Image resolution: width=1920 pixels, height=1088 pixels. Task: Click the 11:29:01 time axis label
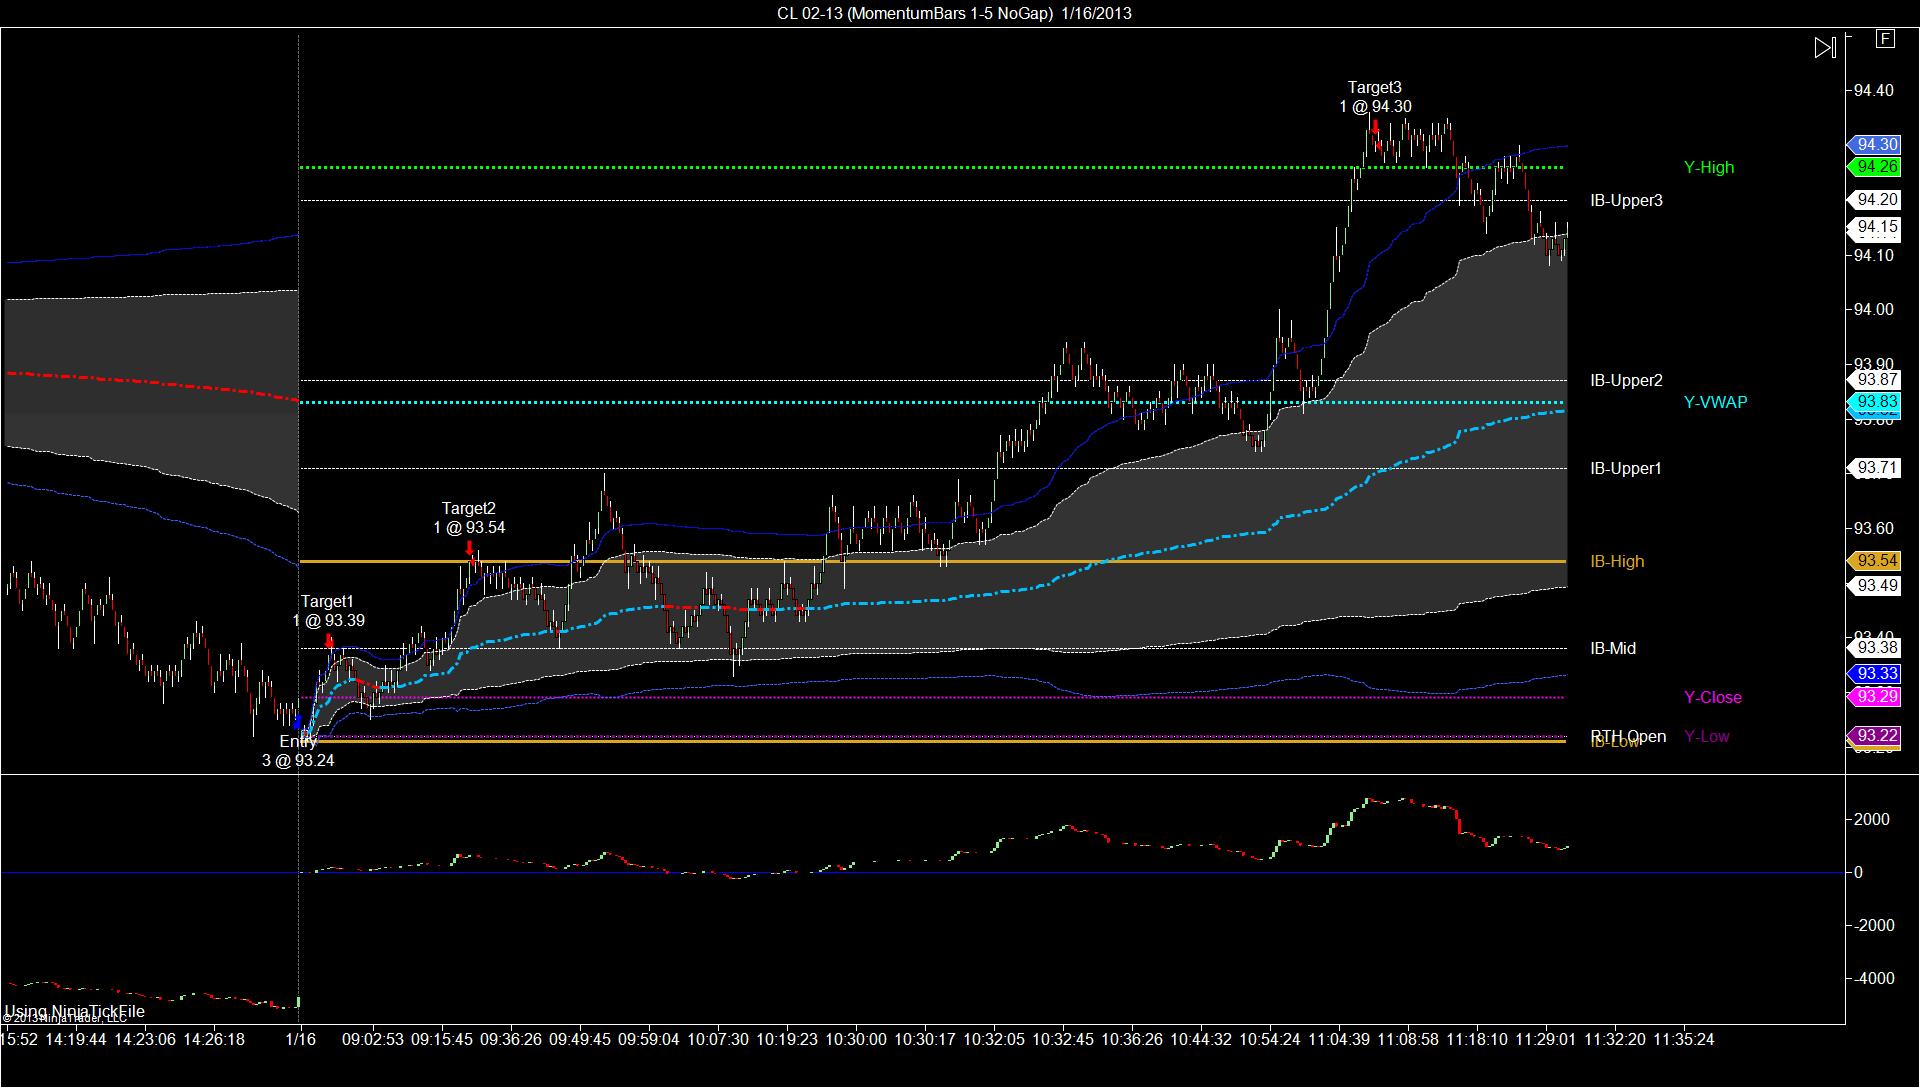[1545, 1039]
